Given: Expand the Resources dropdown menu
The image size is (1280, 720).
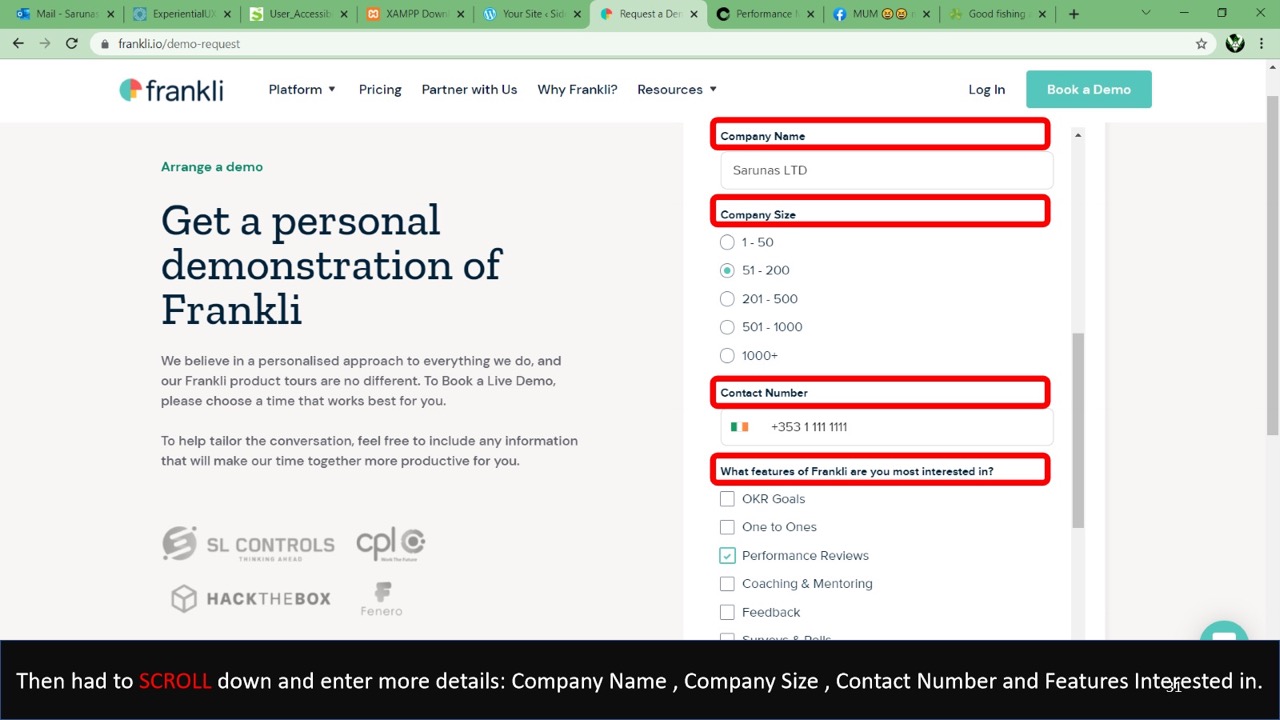Looking at the screenshot, I should click(677, 89).
